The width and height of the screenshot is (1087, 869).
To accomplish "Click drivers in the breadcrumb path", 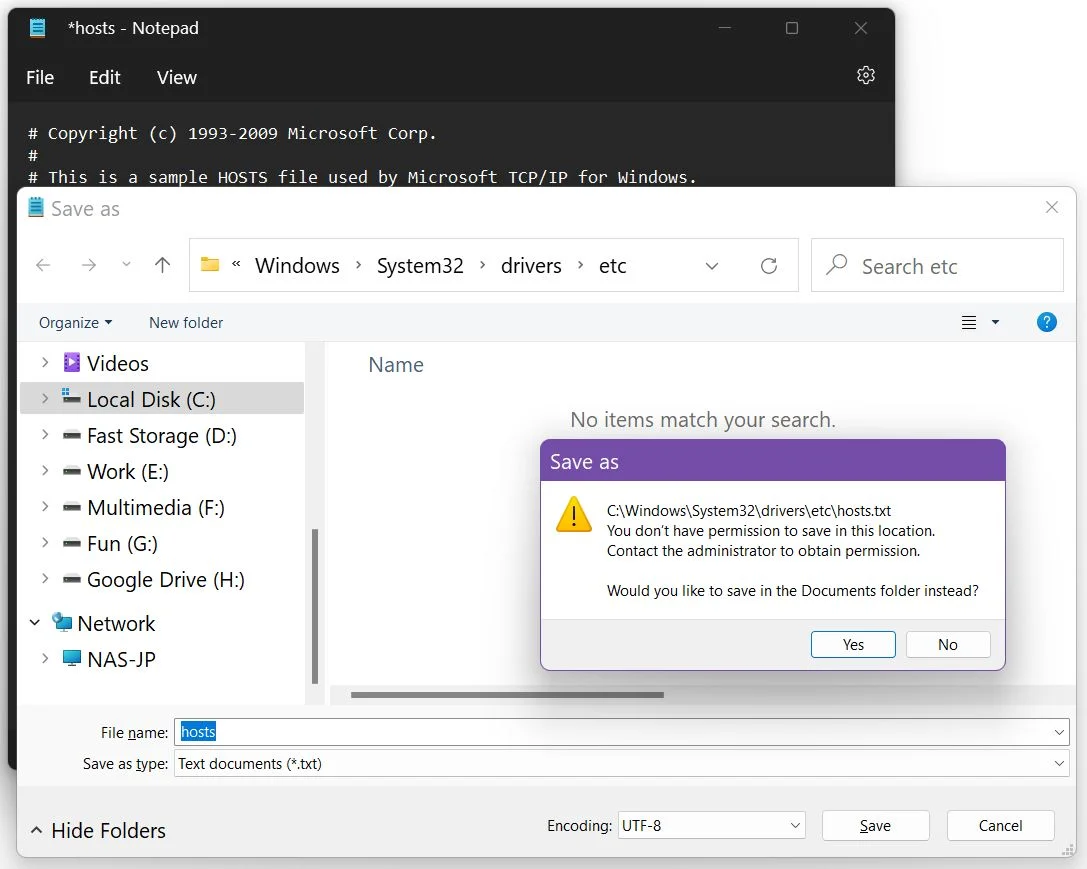I will pyautogui.click(x=531, y=265).
